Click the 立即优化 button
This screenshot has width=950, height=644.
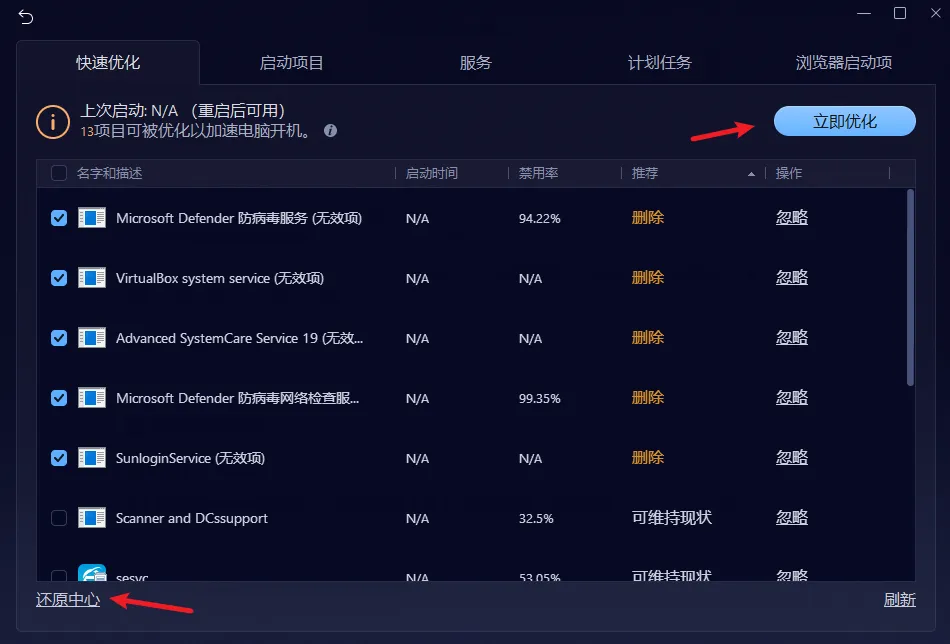845,121
